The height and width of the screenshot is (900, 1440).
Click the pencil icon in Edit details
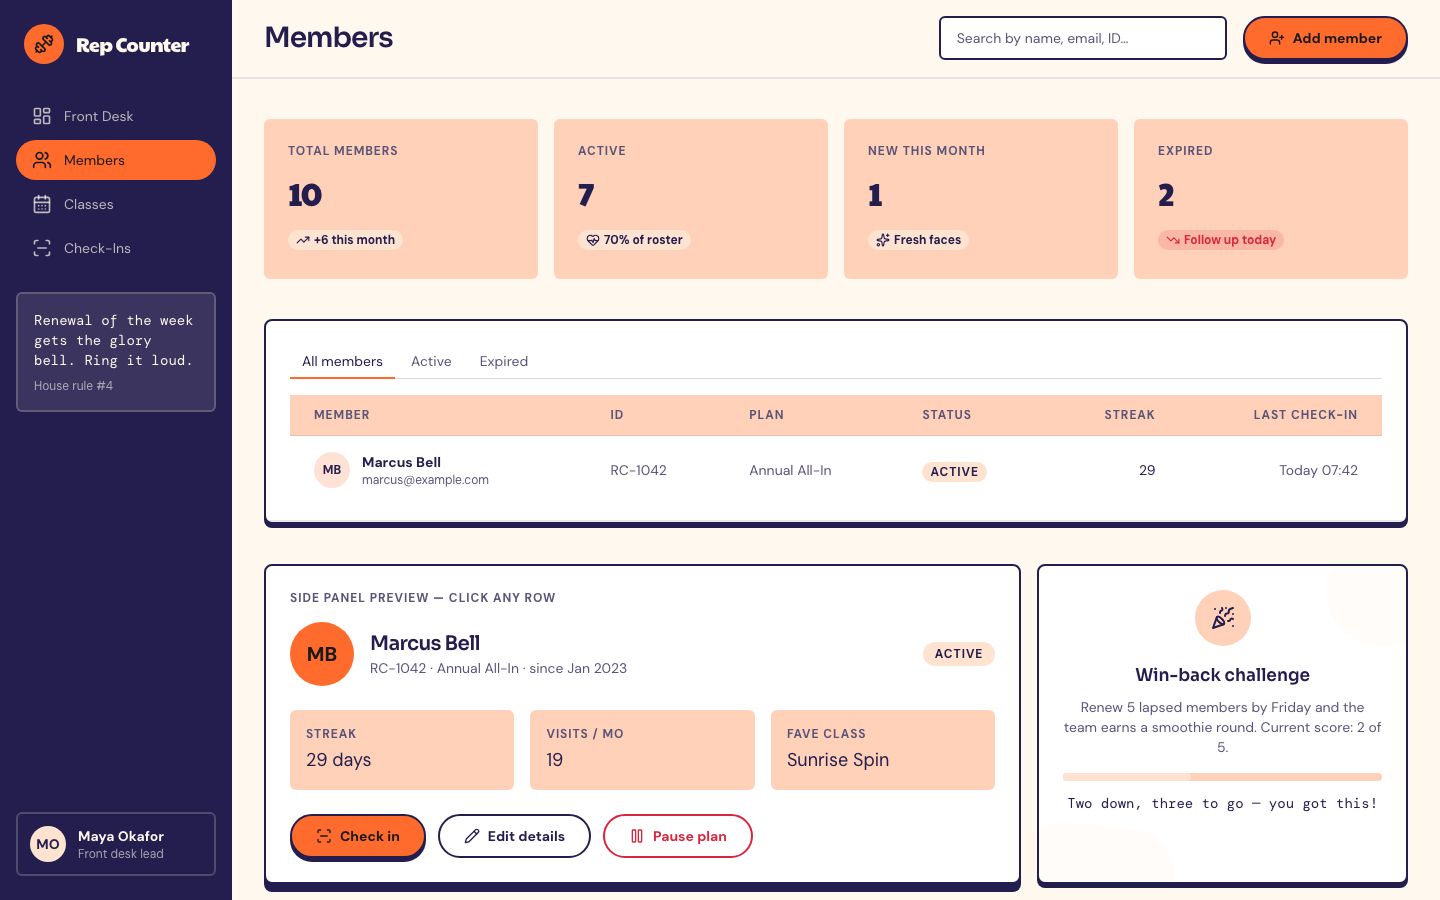click(x=472, y=836)
